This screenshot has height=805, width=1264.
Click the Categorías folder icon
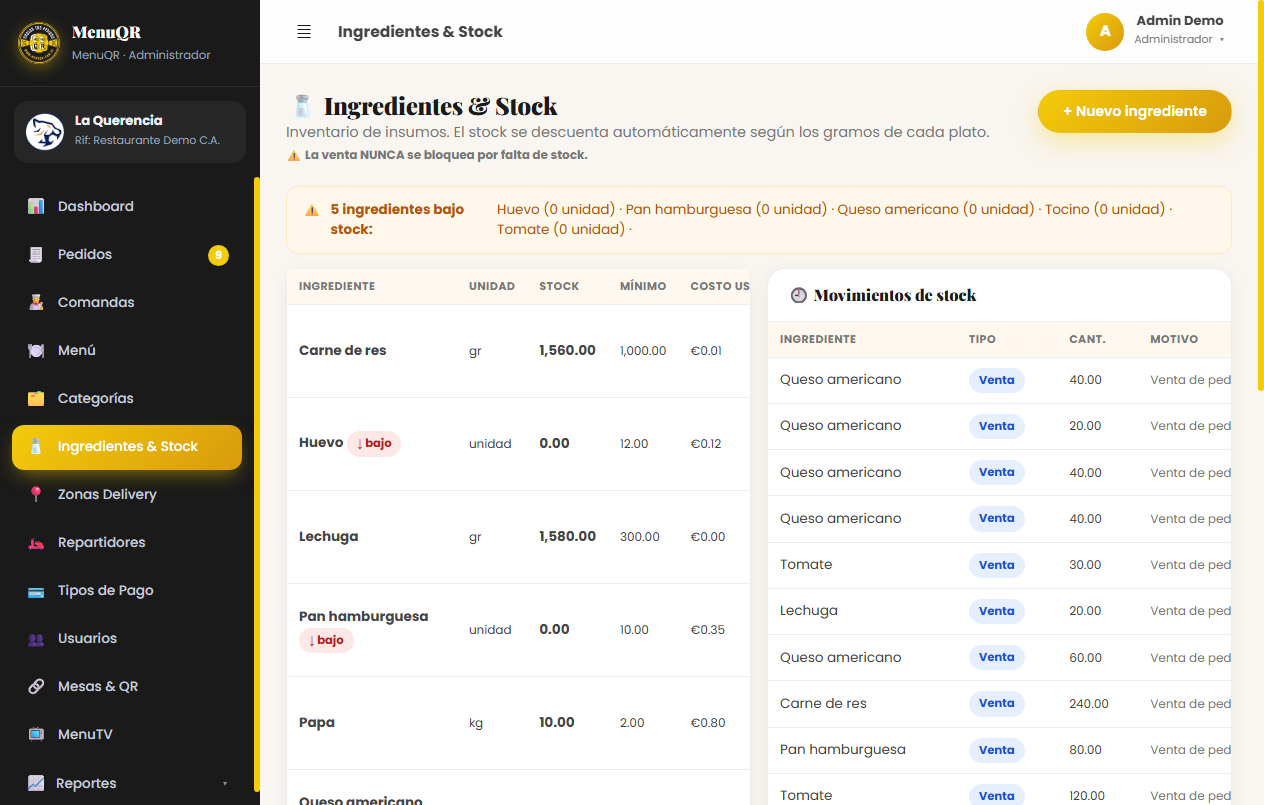pyautogui.click(x=36, y=398)
